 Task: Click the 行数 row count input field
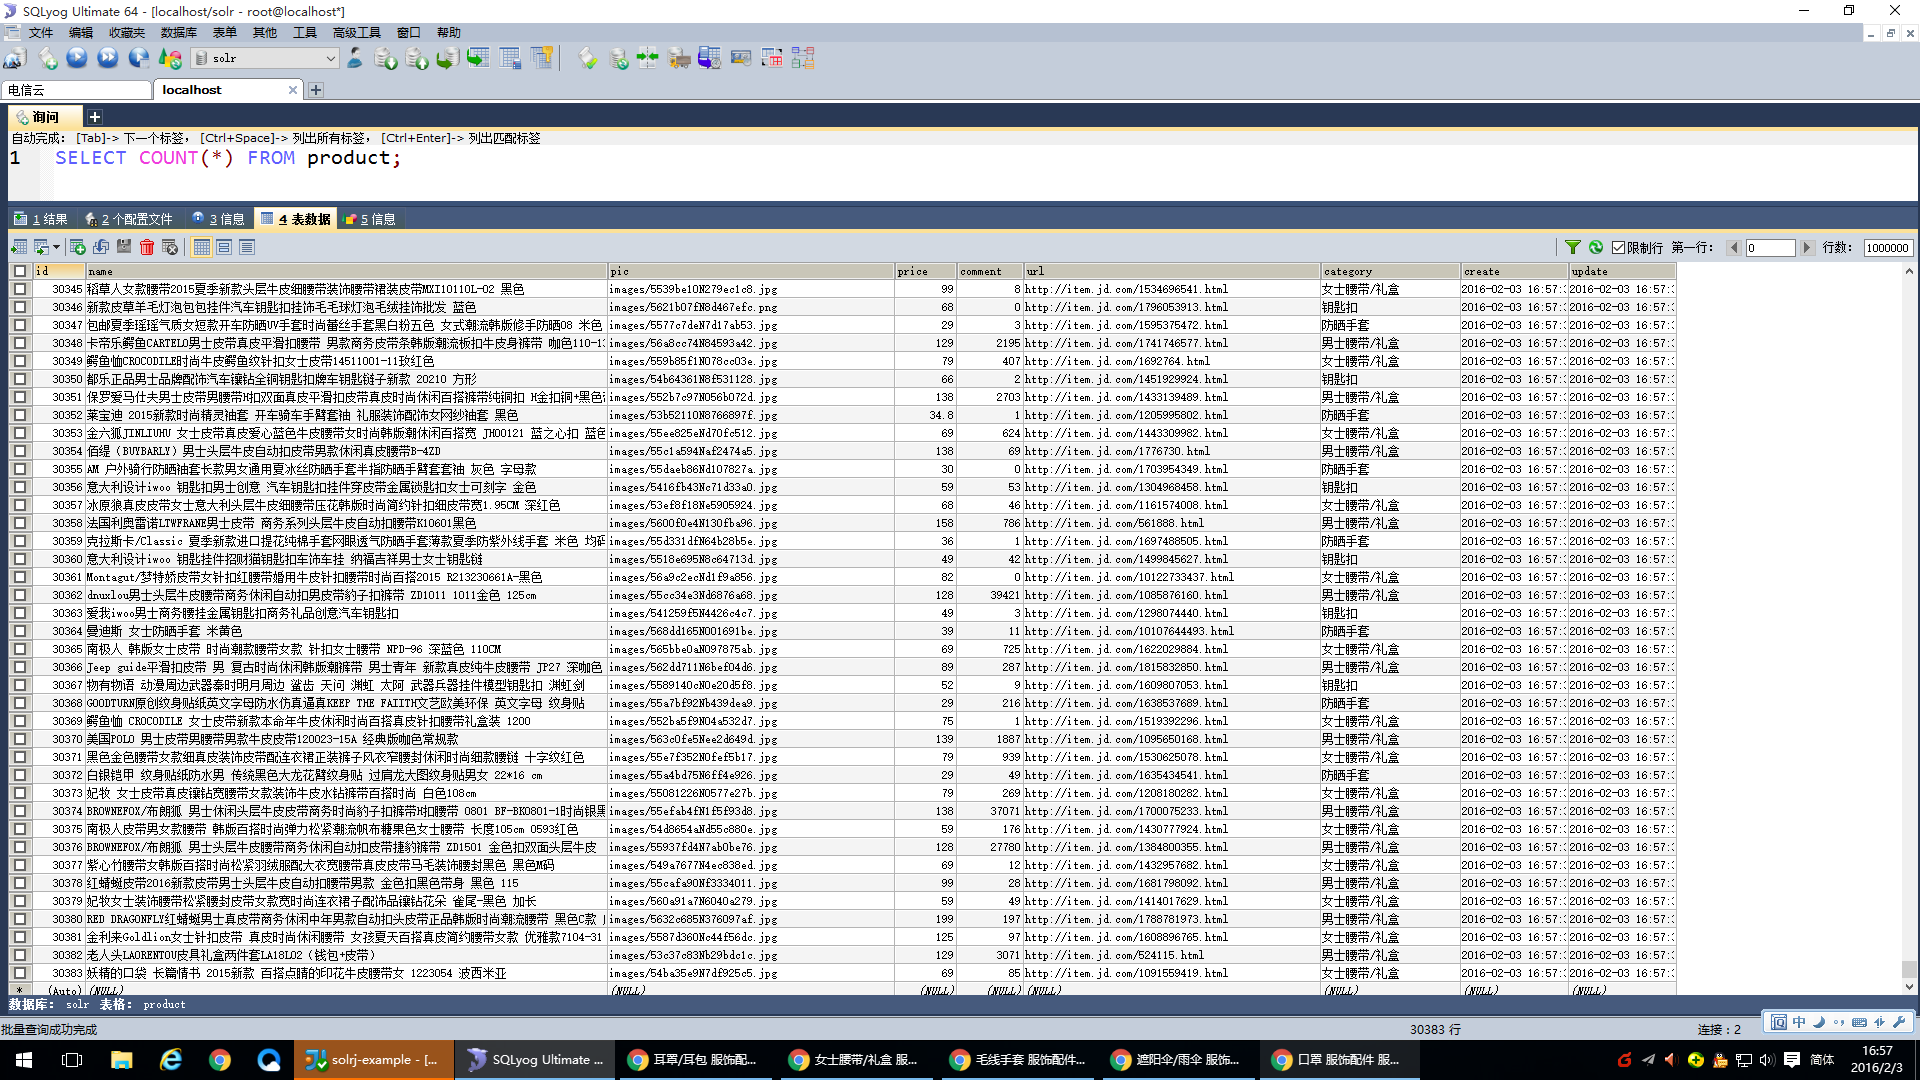tap(1887, 248)
